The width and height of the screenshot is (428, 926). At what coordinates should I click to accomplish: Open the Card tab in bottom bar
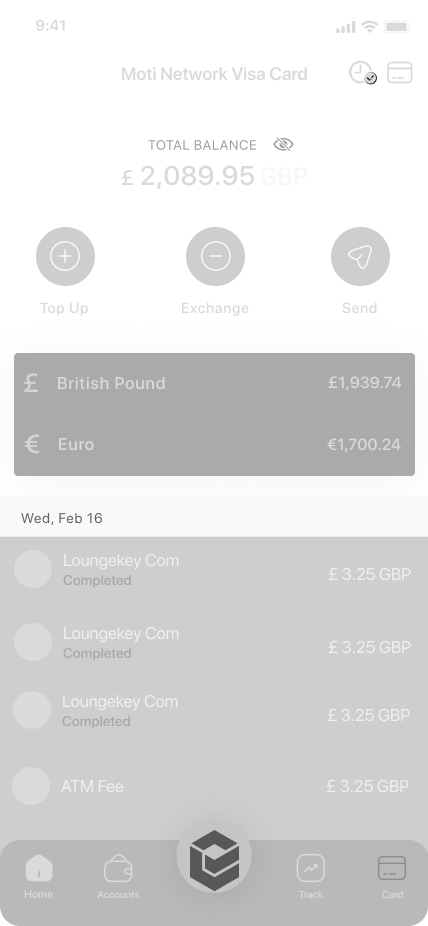[392, 877]
